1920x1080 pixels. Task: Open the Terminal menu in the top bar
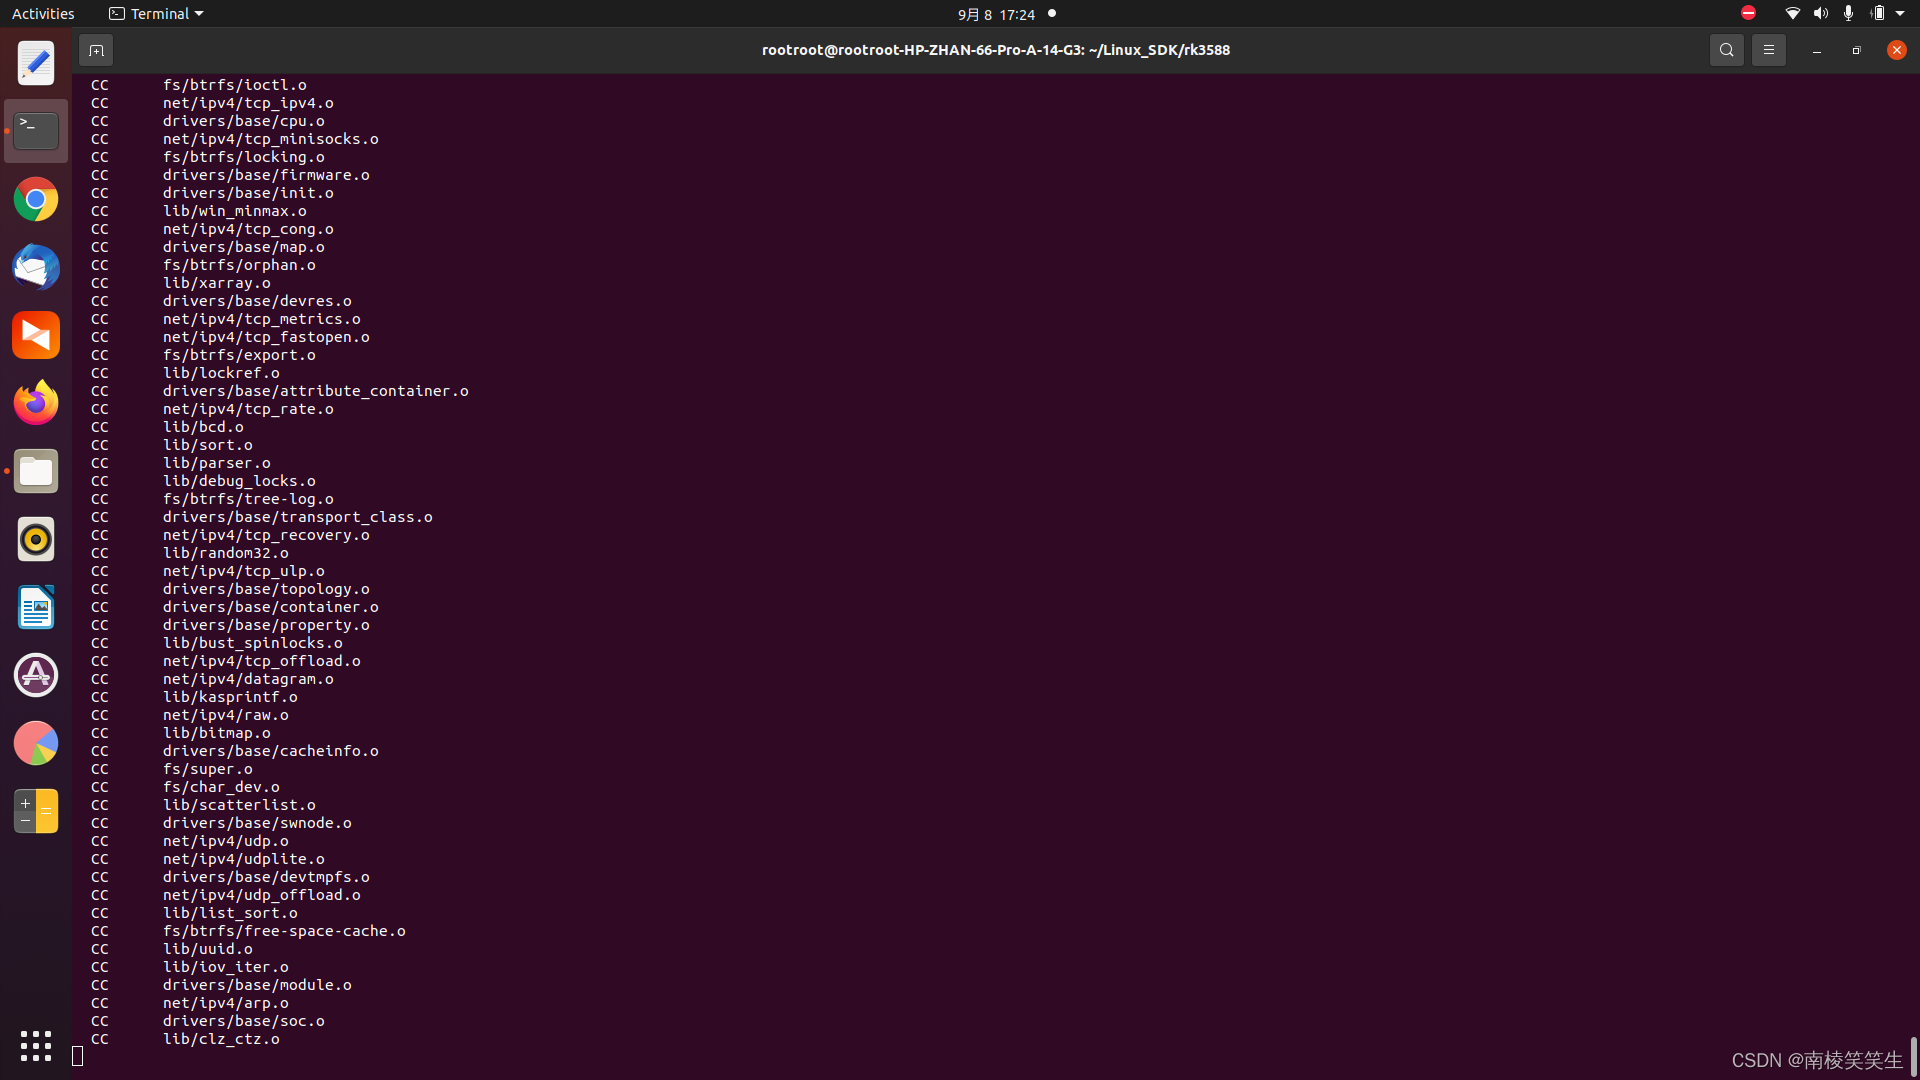tap(155, 13)
